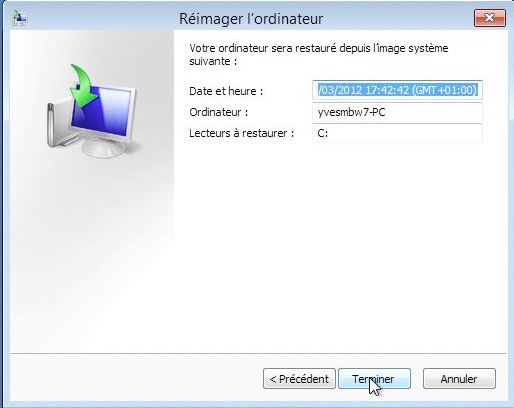Go back with the Précédent button

tap(299, 379)
